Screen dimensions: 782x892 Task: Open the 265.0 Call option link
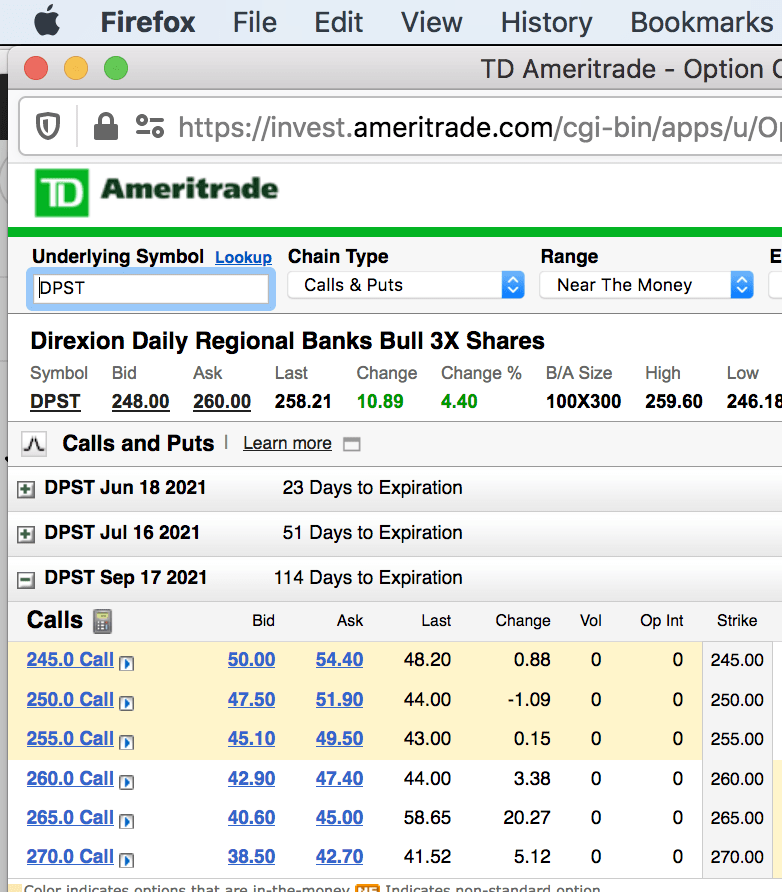[70, 817]
